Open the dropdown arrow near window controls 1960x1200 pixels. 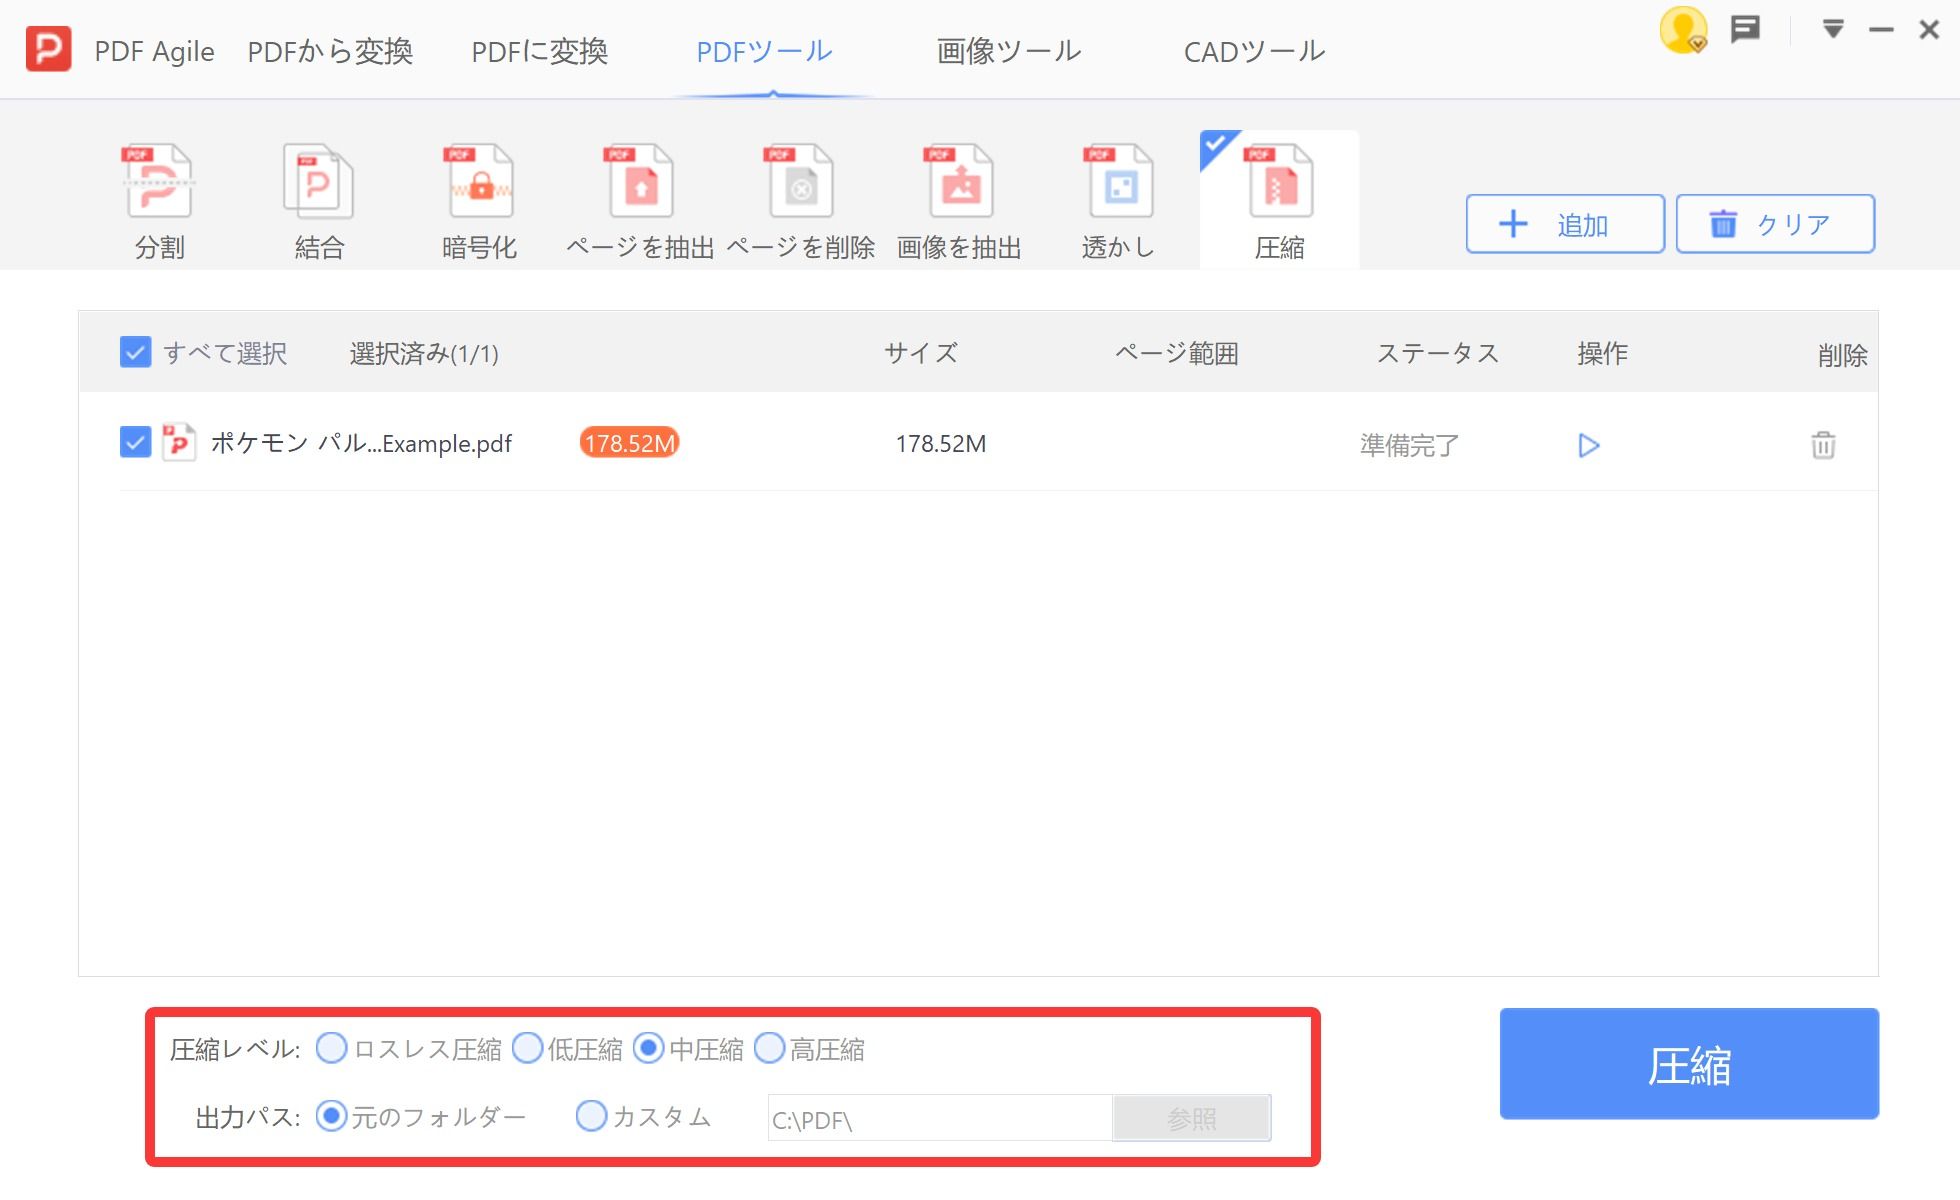pyautogui.click(x=1834, y=29)
